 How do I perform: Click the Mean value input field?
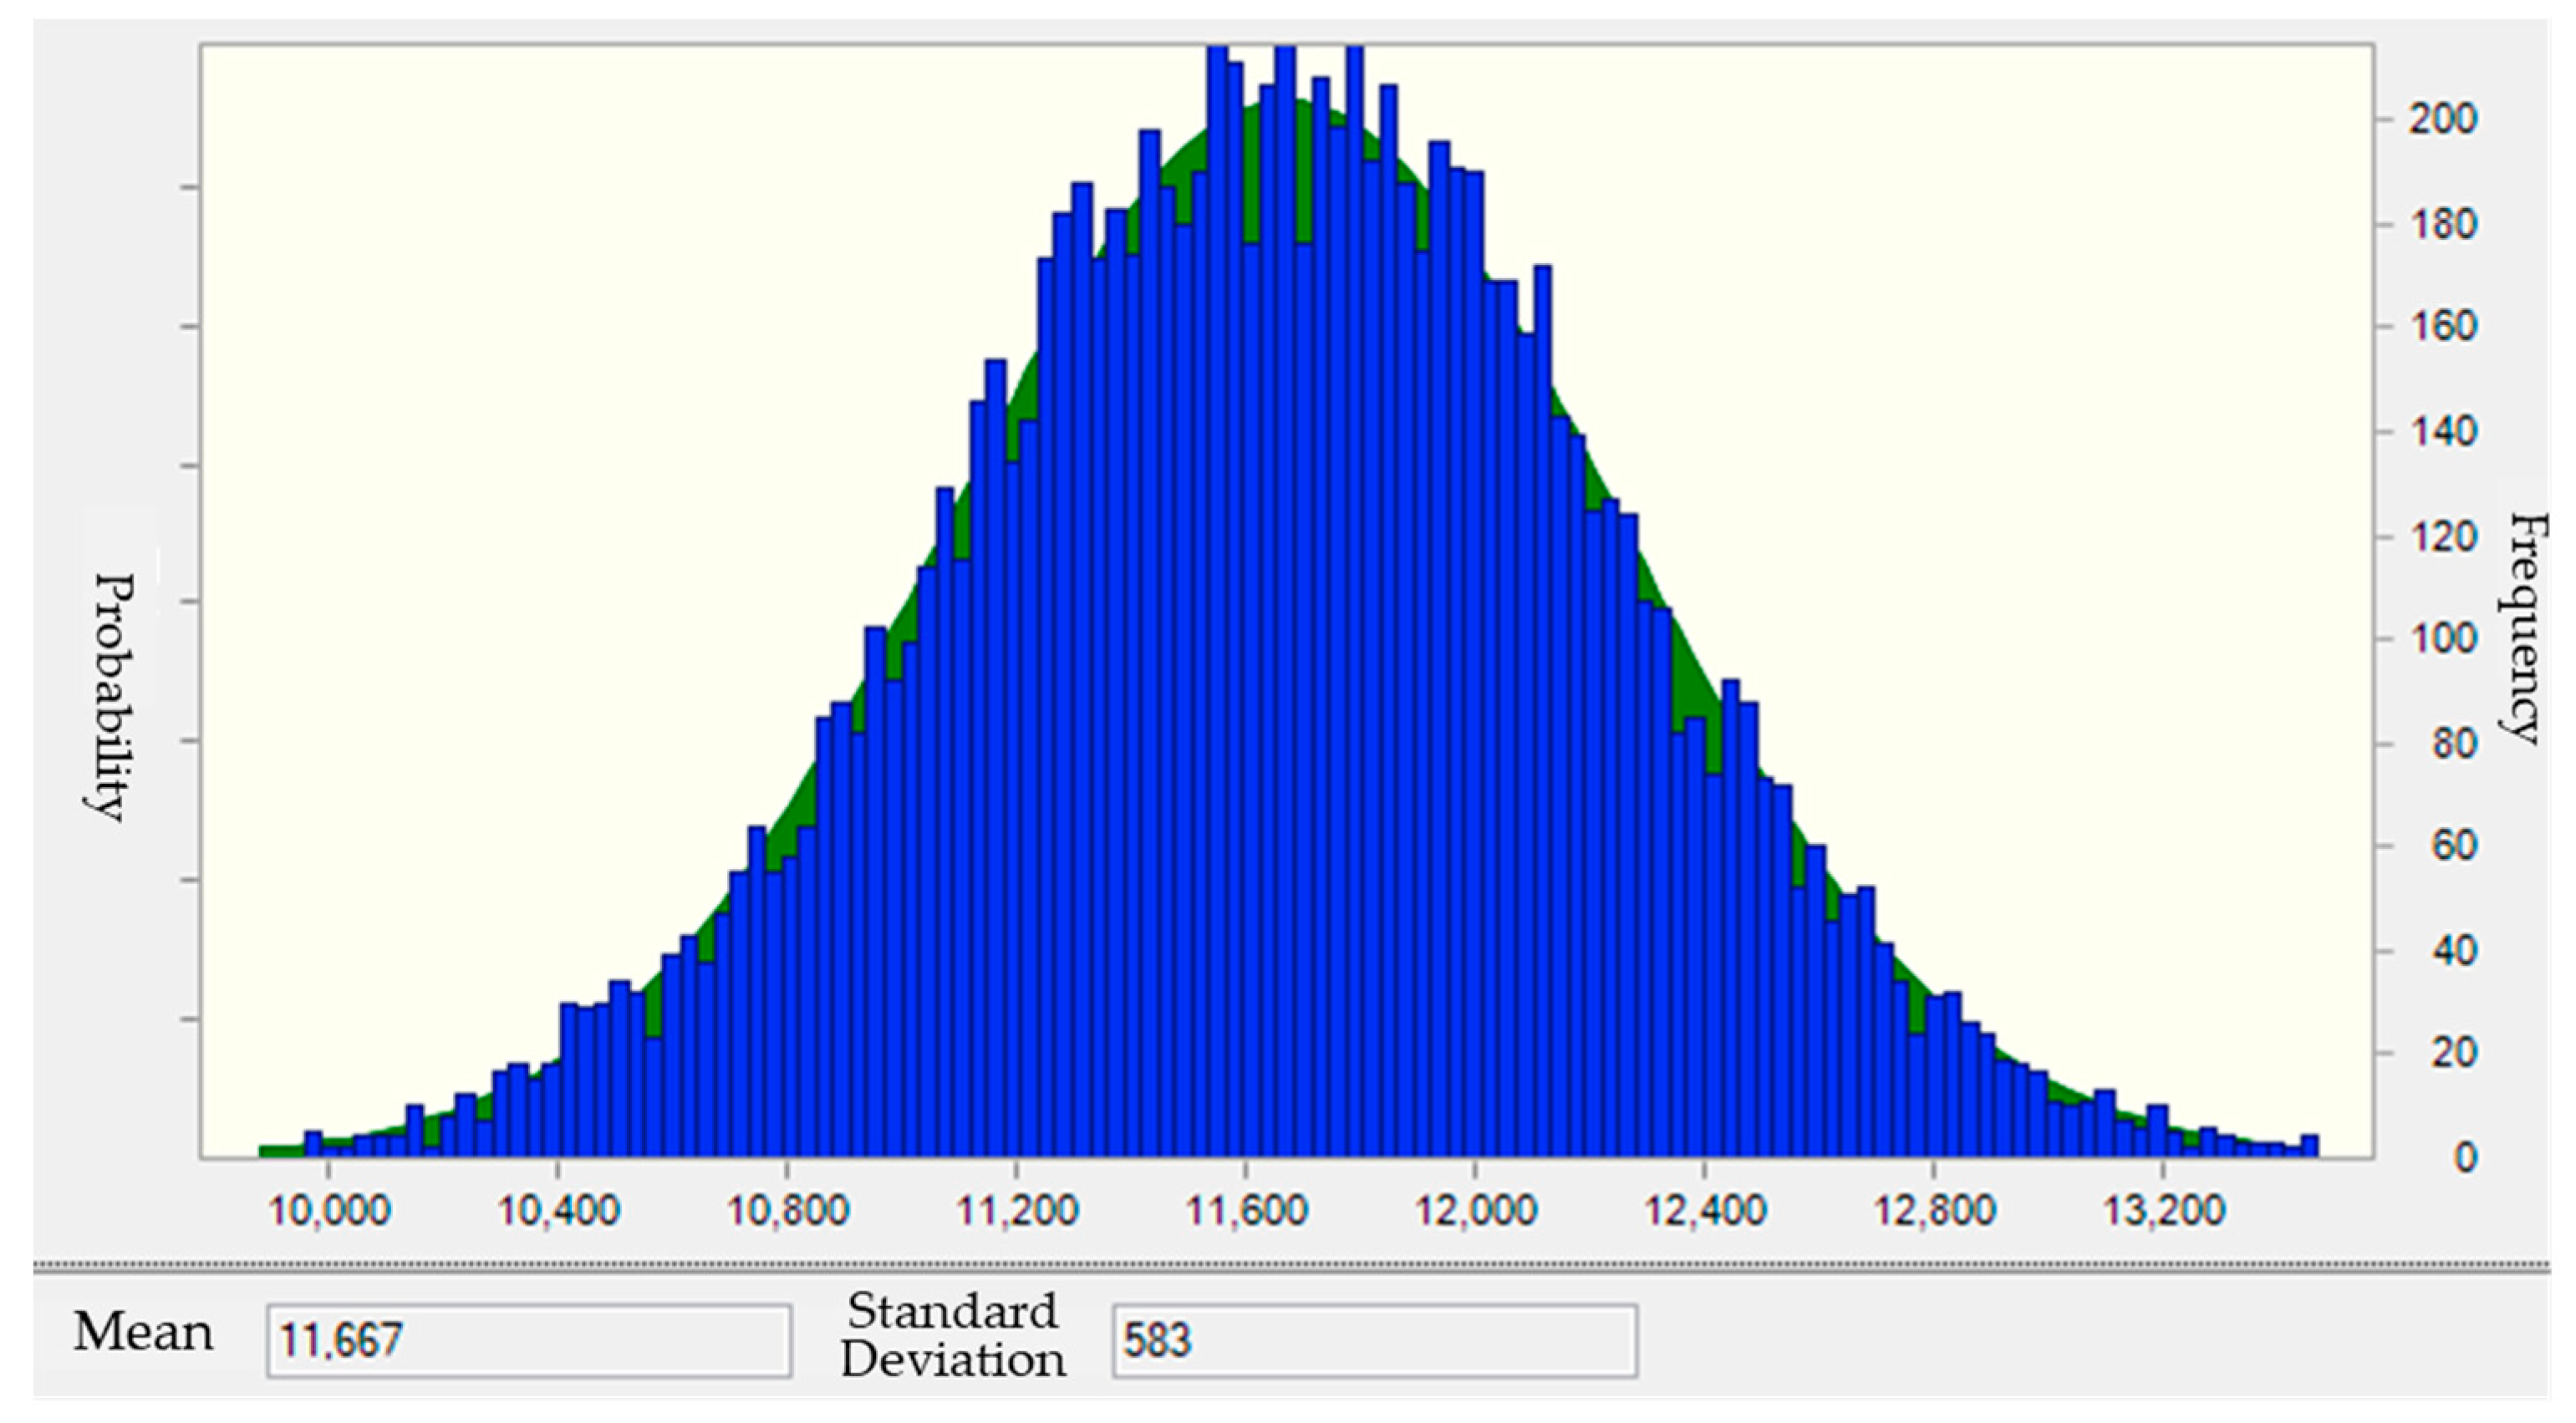[x=528, y=1340]
